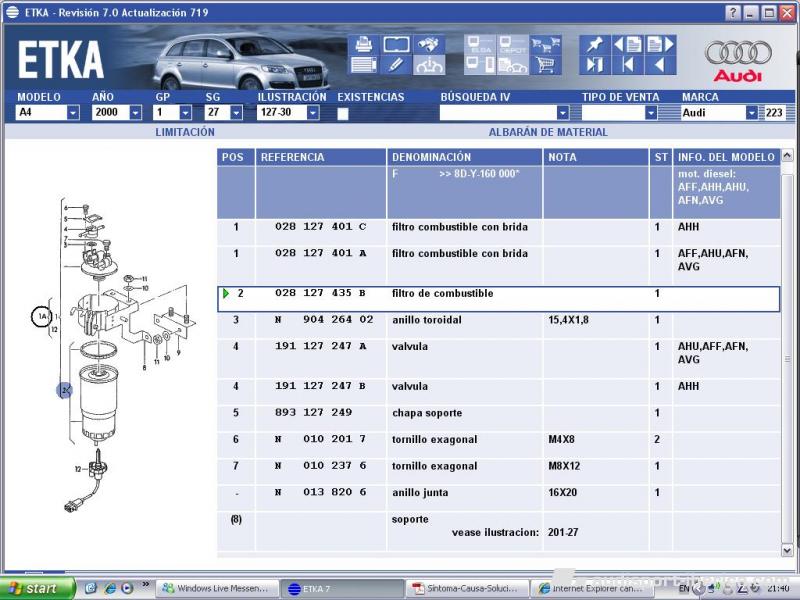
Task: Click the multiple shopping carts icon
Action: (545, 44)
